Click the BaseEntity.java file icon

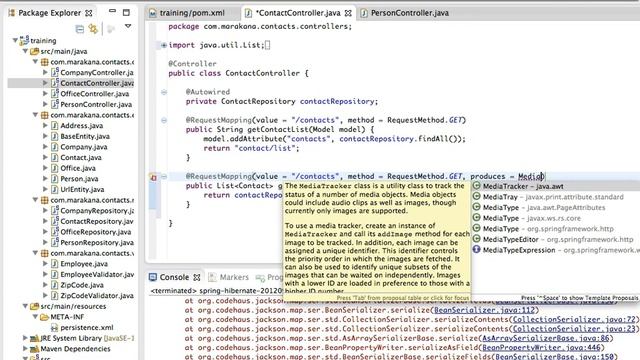[55, 136]
